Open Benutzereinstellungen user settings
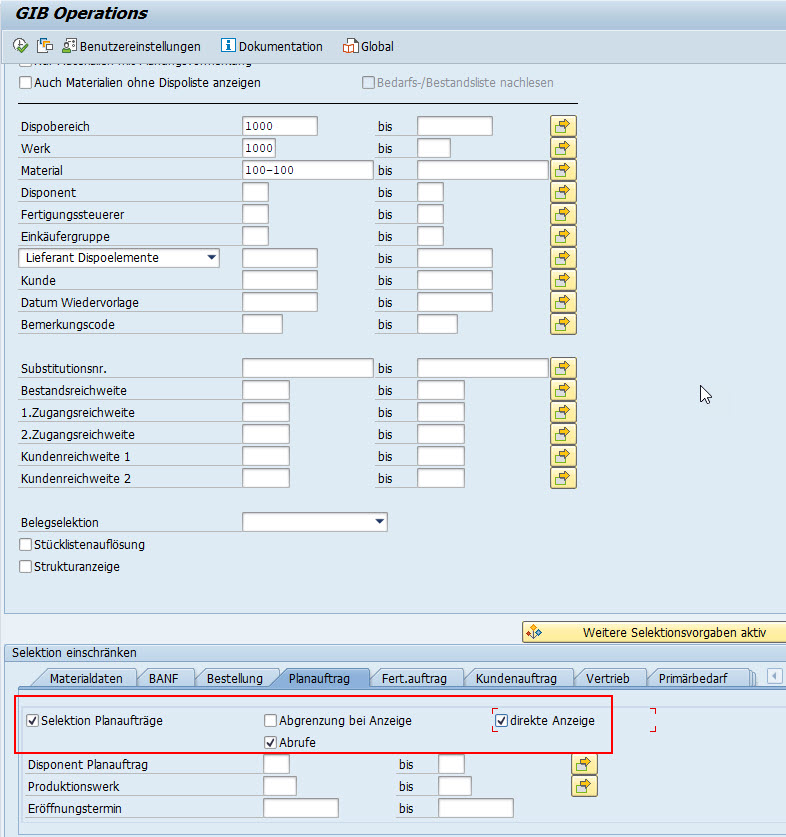Image resolution: width=786 pixels, height=837 pixels. pyautogui.click(x=131, y=46)
